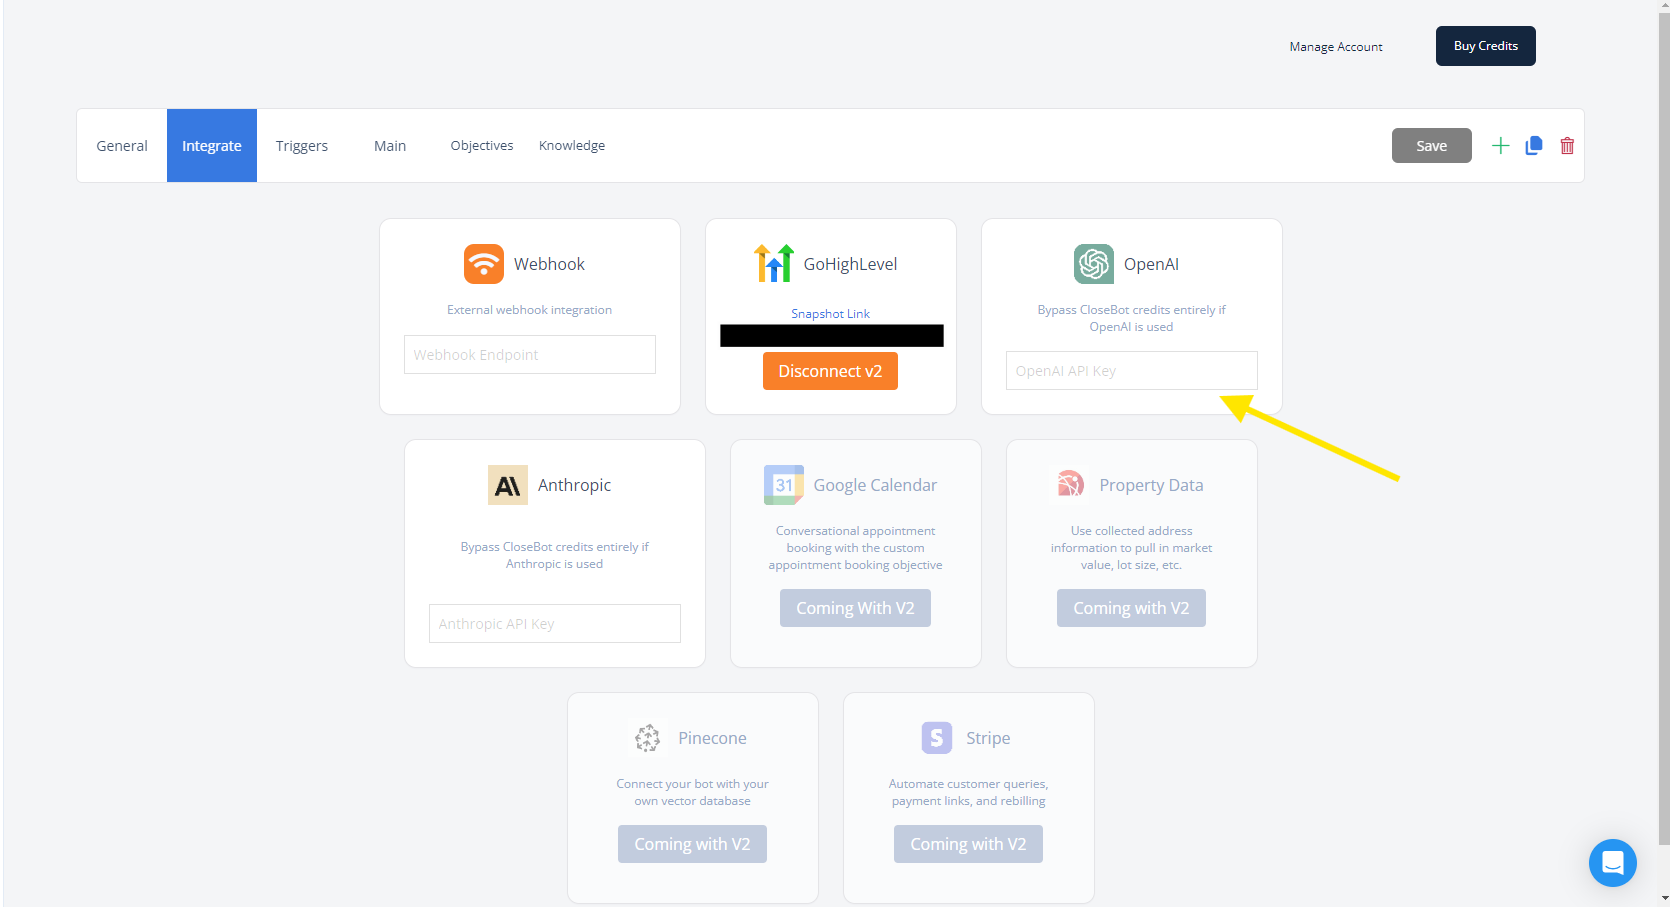Image resolution: width=1670 pixels, height=907 pixels.
Task: Open the chat support bubble icon
Action: pyautogui.click(x=1613, y=863)
